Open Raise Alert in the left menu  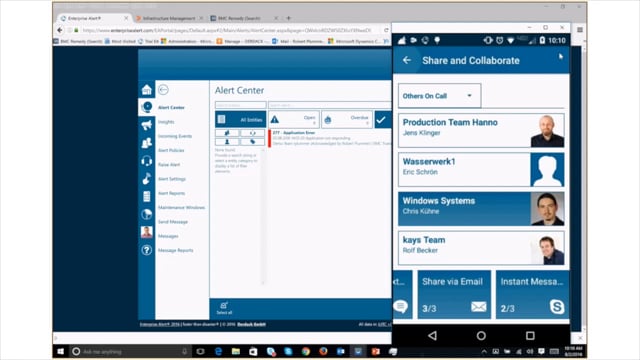[169, 164]
